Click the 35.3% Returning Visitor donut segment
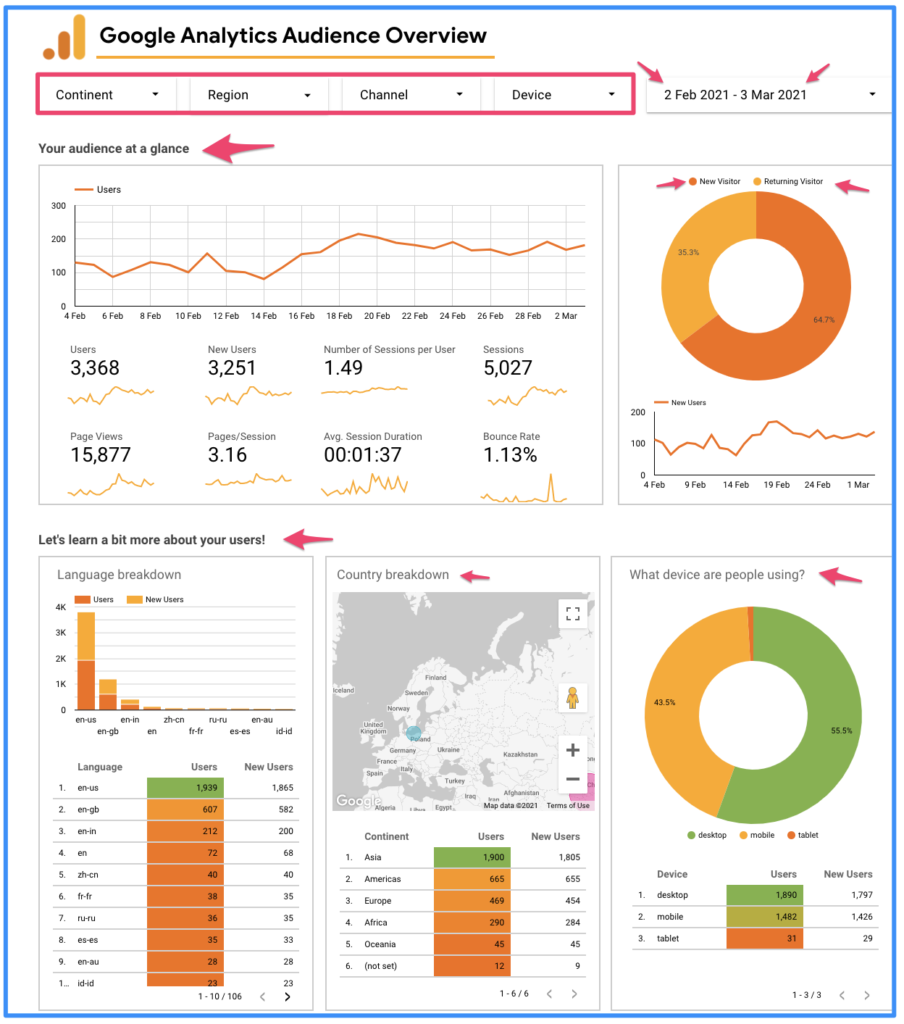The width and height of the screenshot is (904, 1024). tap(688, 252)
